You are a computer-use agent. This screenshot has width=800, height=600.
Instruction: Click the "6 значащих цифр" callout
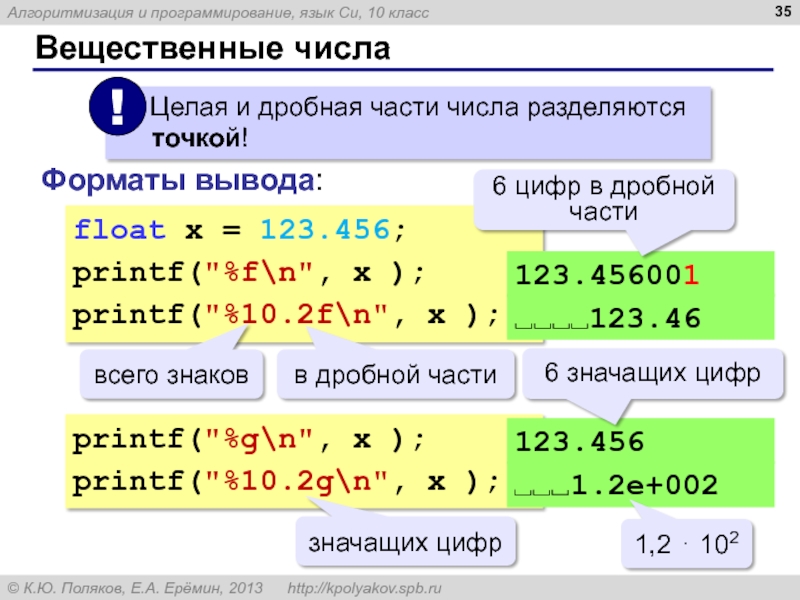(651, 373)
